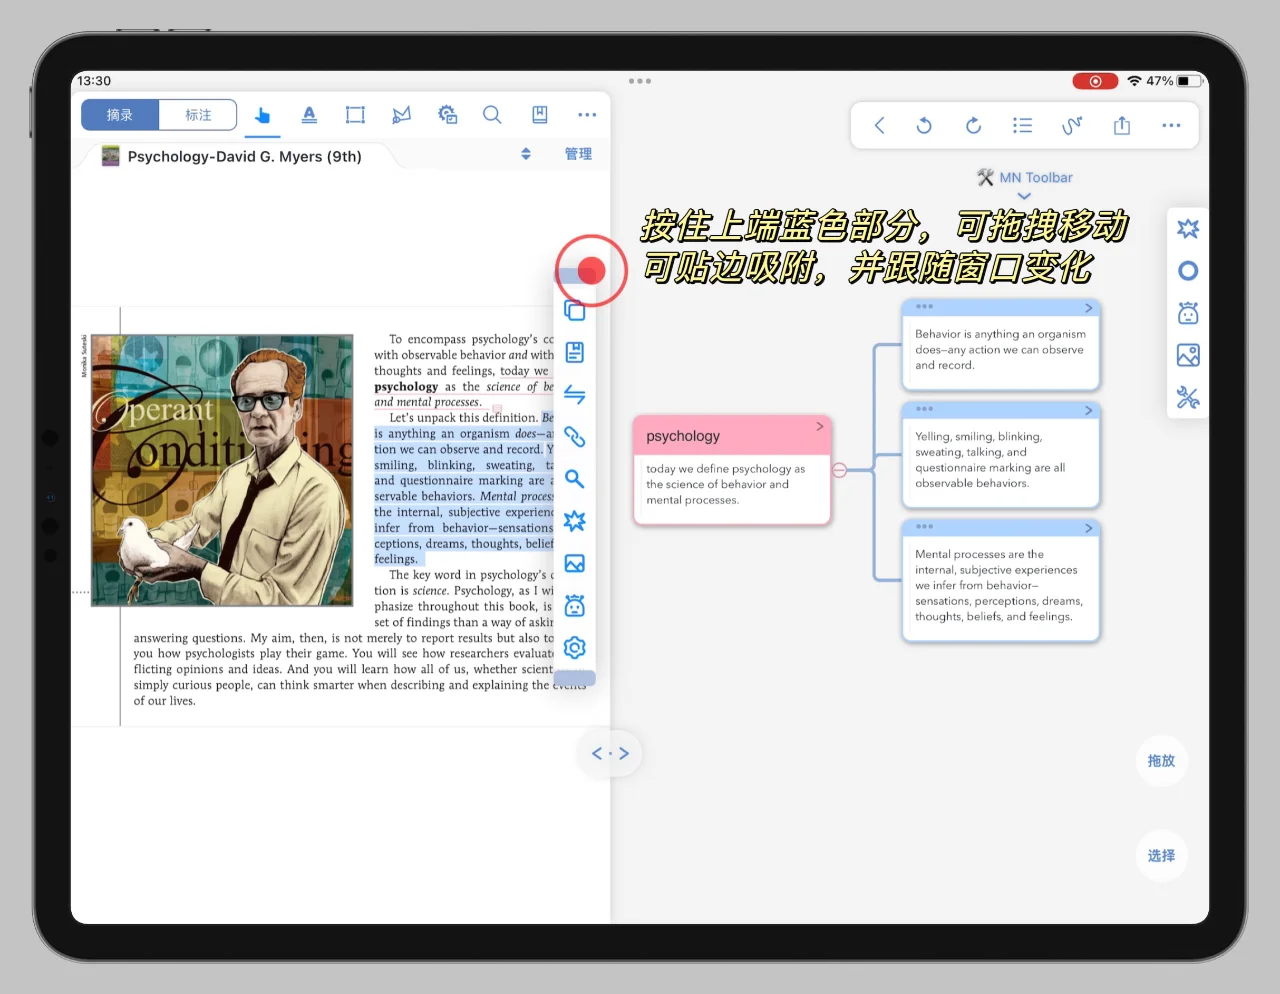Share the mindmap notebook
Image resolution: width=1280 pixels, height=994 pixels.
(x=1122, y=125)
